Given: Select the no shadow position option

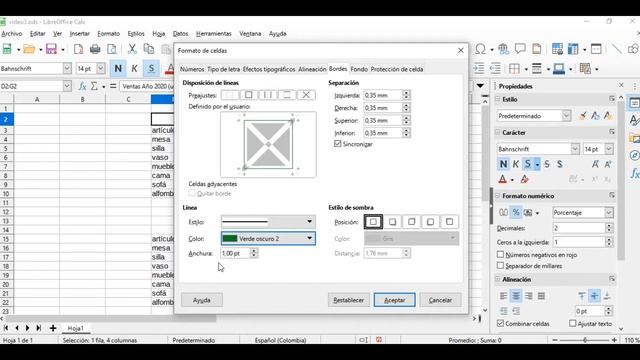Looking at the screenshot, I should (x=373, y=222).
